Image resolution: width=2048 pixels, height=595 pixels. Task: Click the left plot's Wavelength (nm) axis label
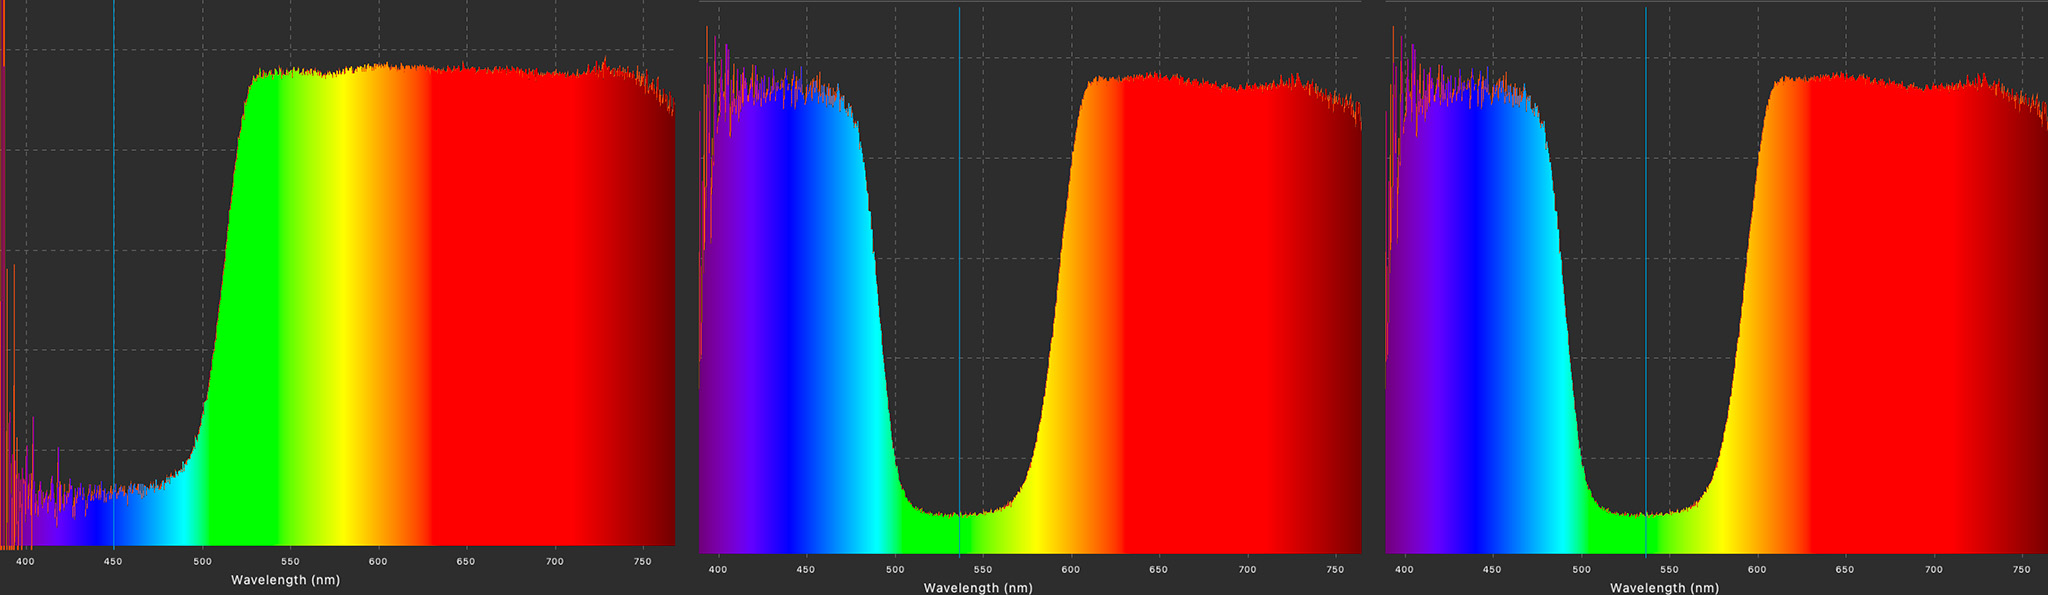[x=285, y=580]
